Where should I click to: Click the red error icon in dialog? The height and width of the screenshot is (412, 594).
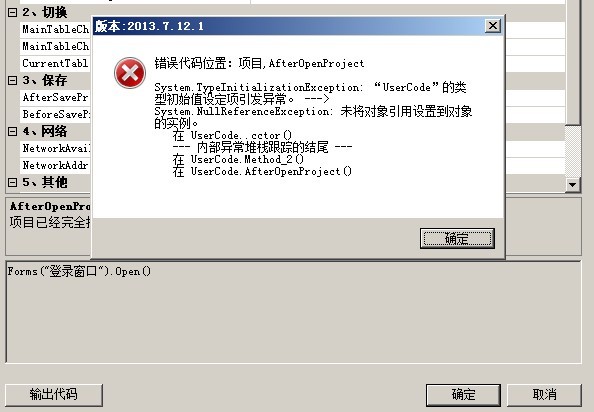point(130,73)
